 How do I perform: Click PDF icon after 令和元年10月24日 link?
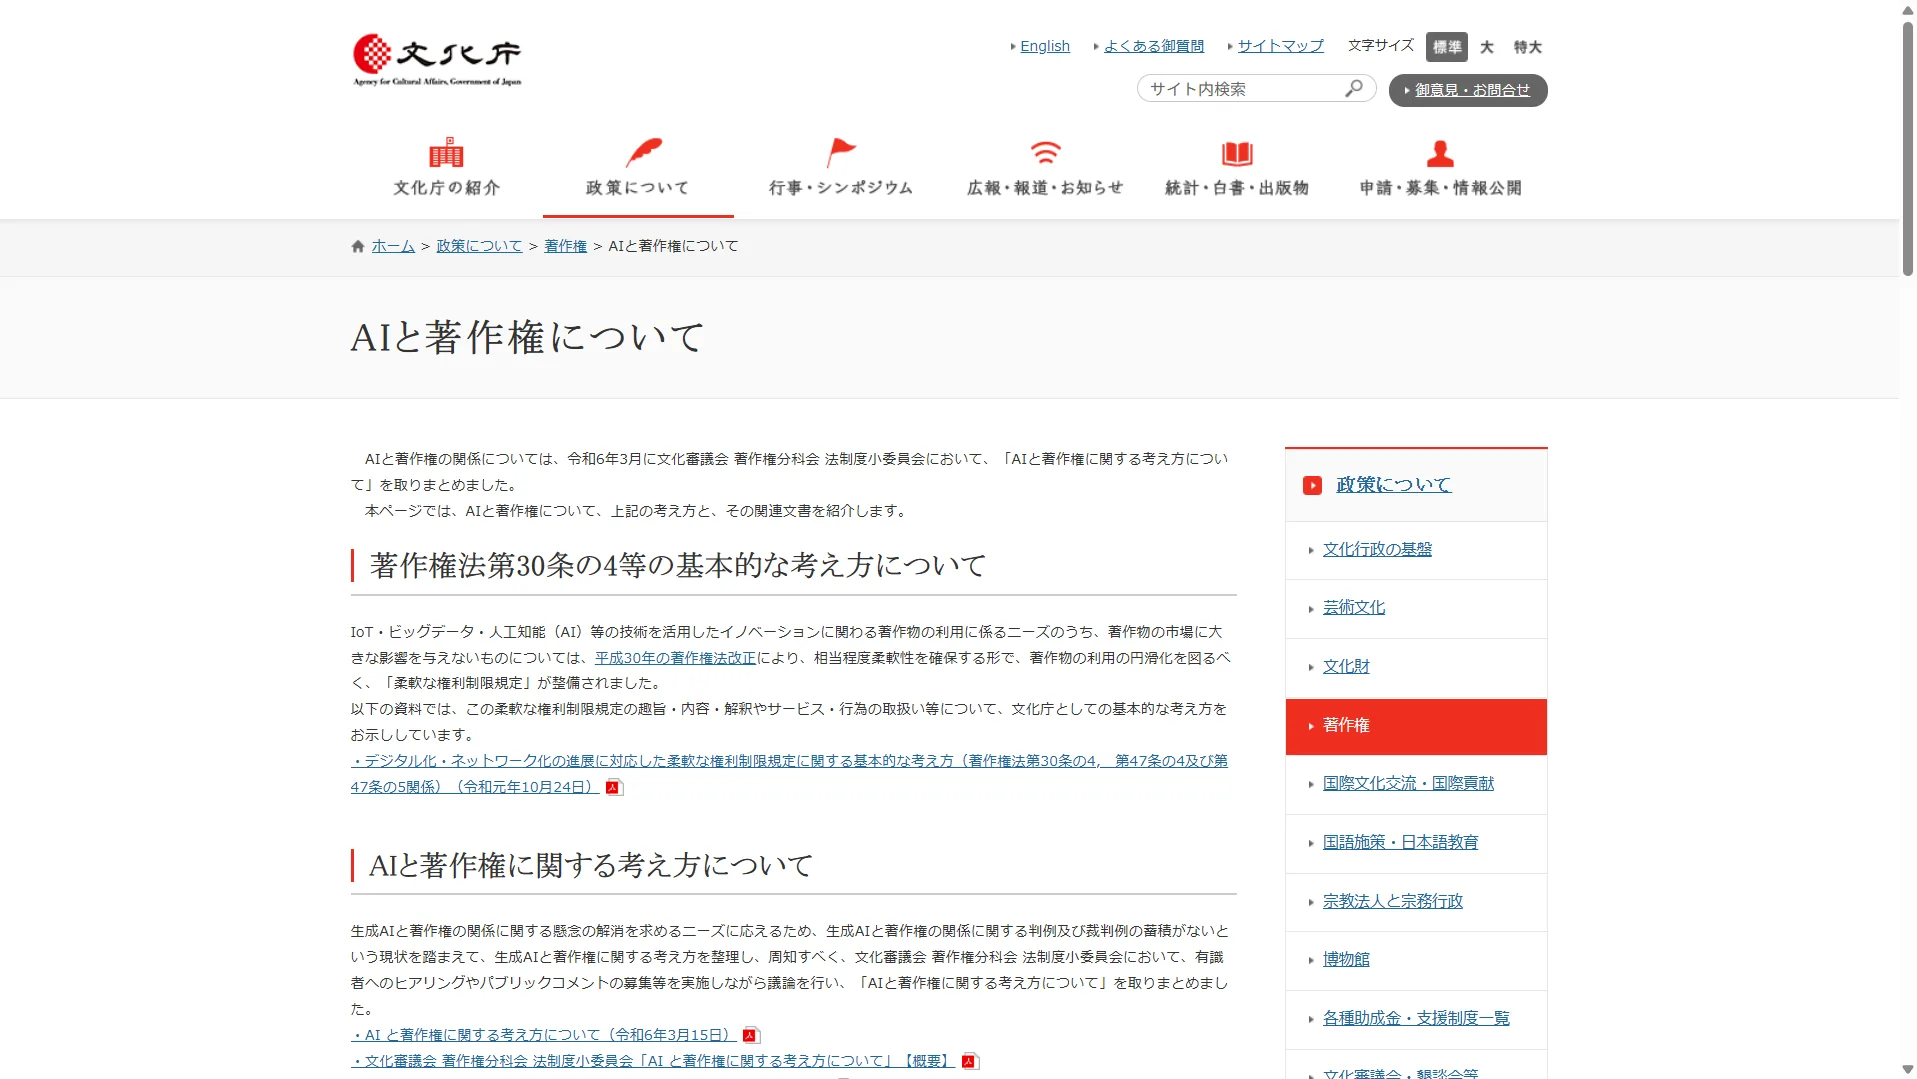pos(614,788)
